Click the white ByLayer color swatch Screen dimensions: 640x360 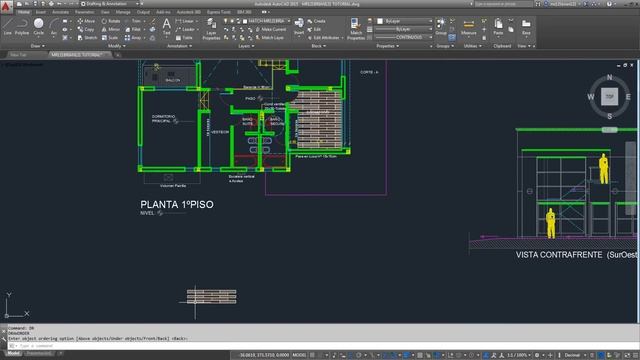380,21
